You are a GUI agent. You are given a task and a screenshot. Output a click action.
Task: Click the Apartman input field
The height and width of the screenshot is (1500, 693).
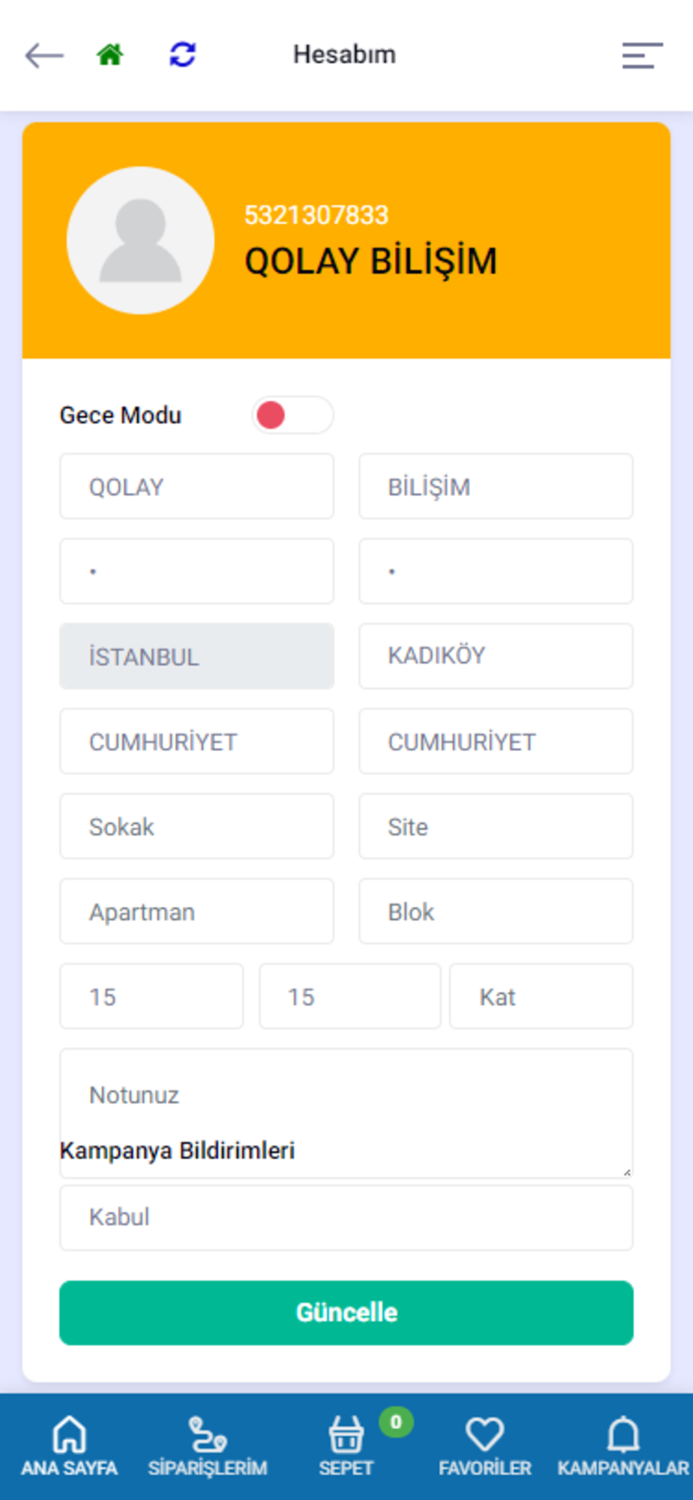[x=196, y=911]
